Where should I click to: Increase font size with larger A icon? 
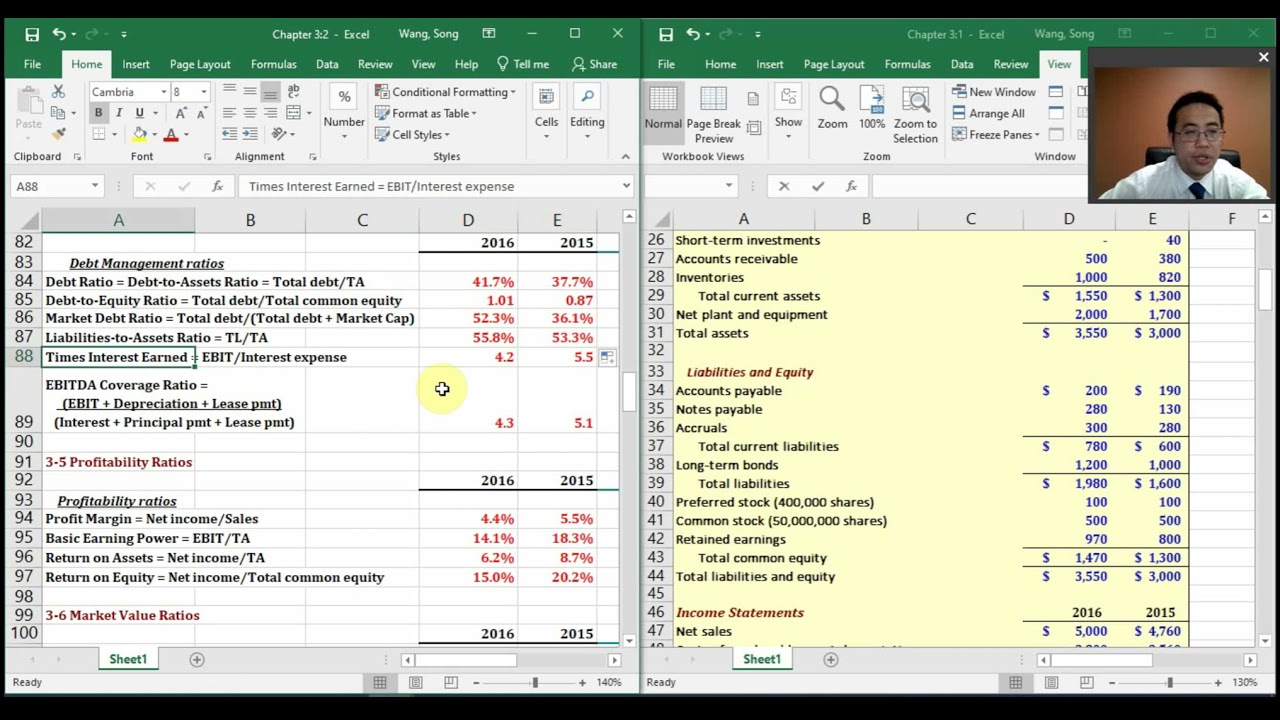point(183,113)
